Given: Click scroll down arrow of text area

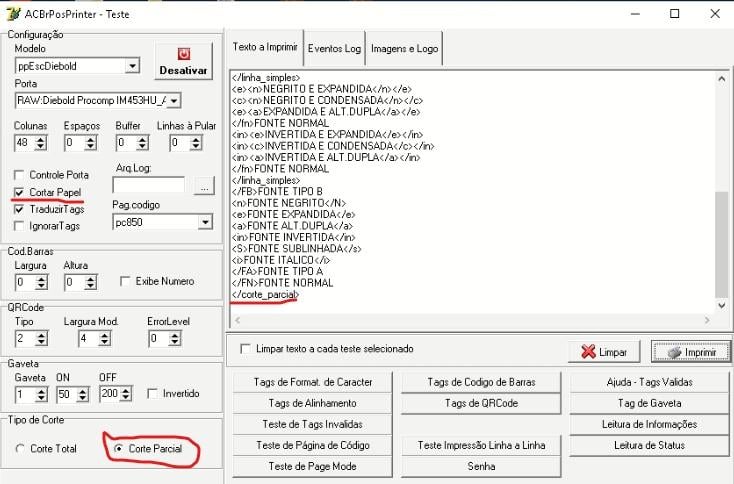Looking at the screenshot, I should (721, 306).
